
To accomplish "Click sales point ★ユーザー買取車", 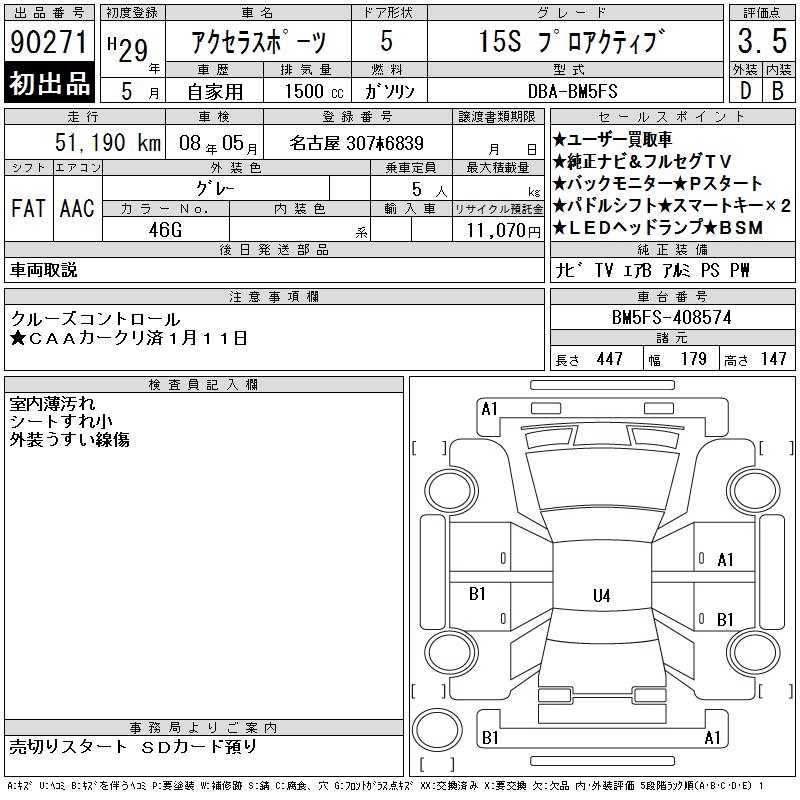I will tap(612, 139).
